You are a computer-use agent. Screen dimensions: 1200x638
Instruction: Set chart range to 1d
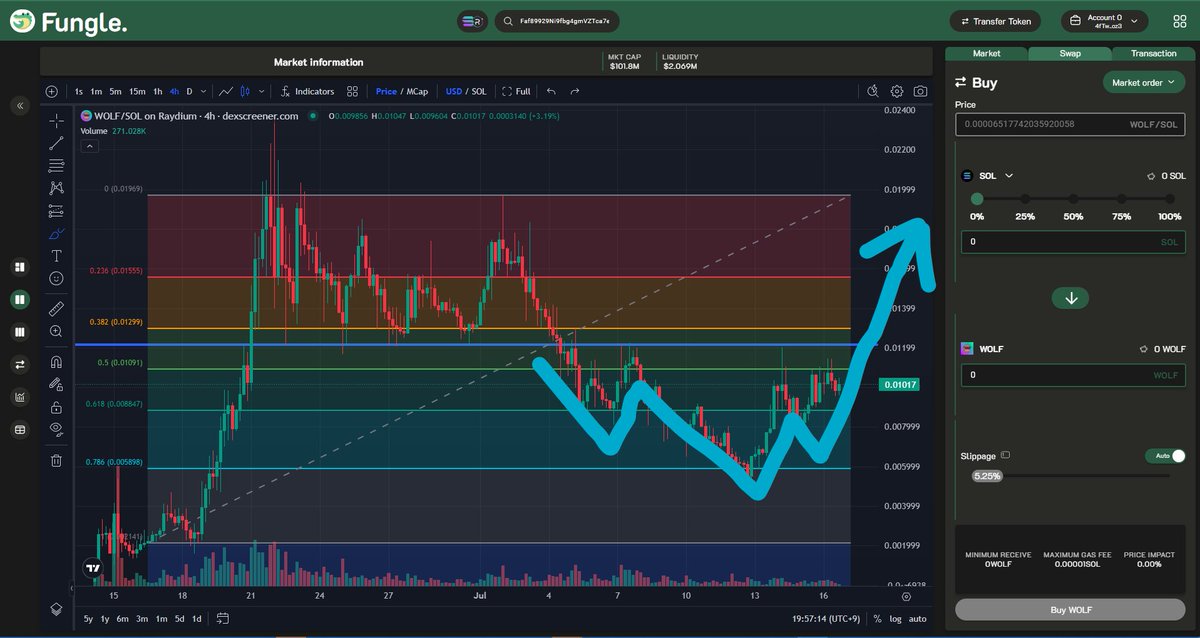[x=196, y=618]
